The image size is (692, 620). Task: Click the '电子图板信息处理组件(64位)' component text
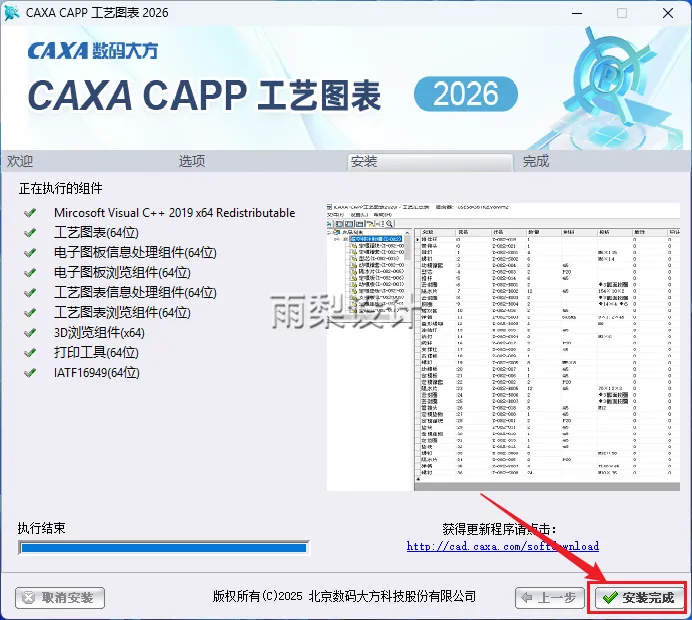[x=135, y=252]
